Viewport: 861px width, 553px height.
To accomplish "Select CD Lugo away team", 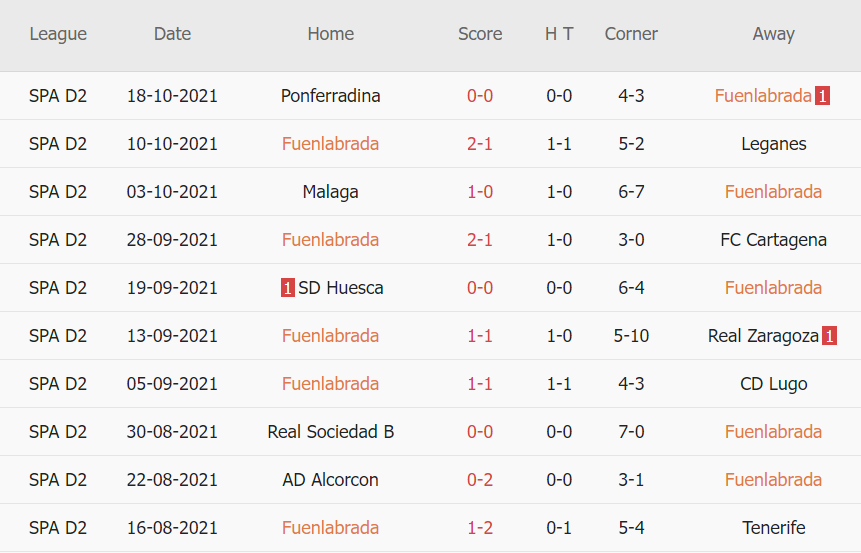I will [773, 384].
